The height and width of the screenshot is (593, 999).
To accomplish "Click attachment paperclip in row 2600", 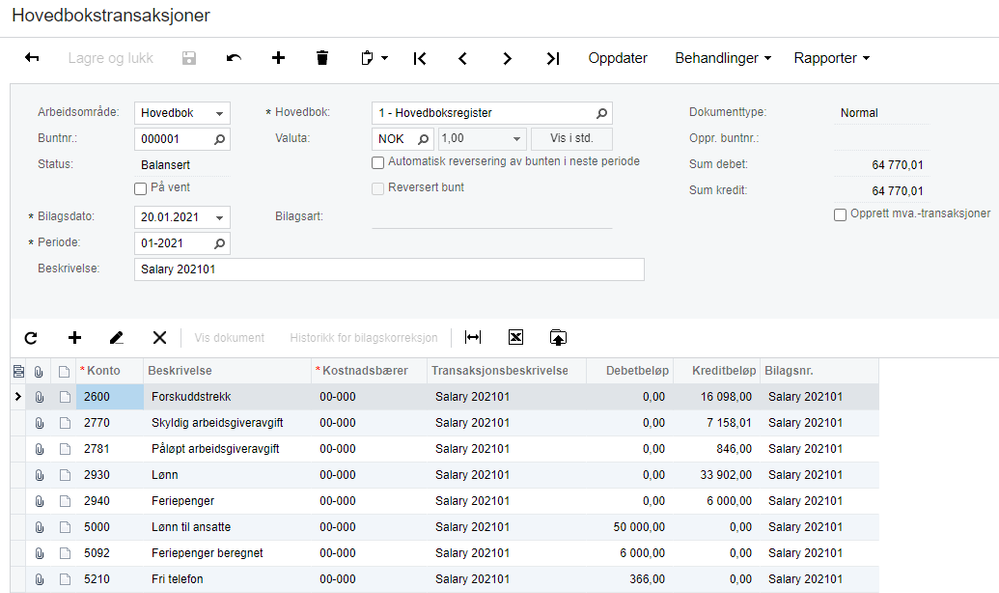I will (x=40, y=397).
